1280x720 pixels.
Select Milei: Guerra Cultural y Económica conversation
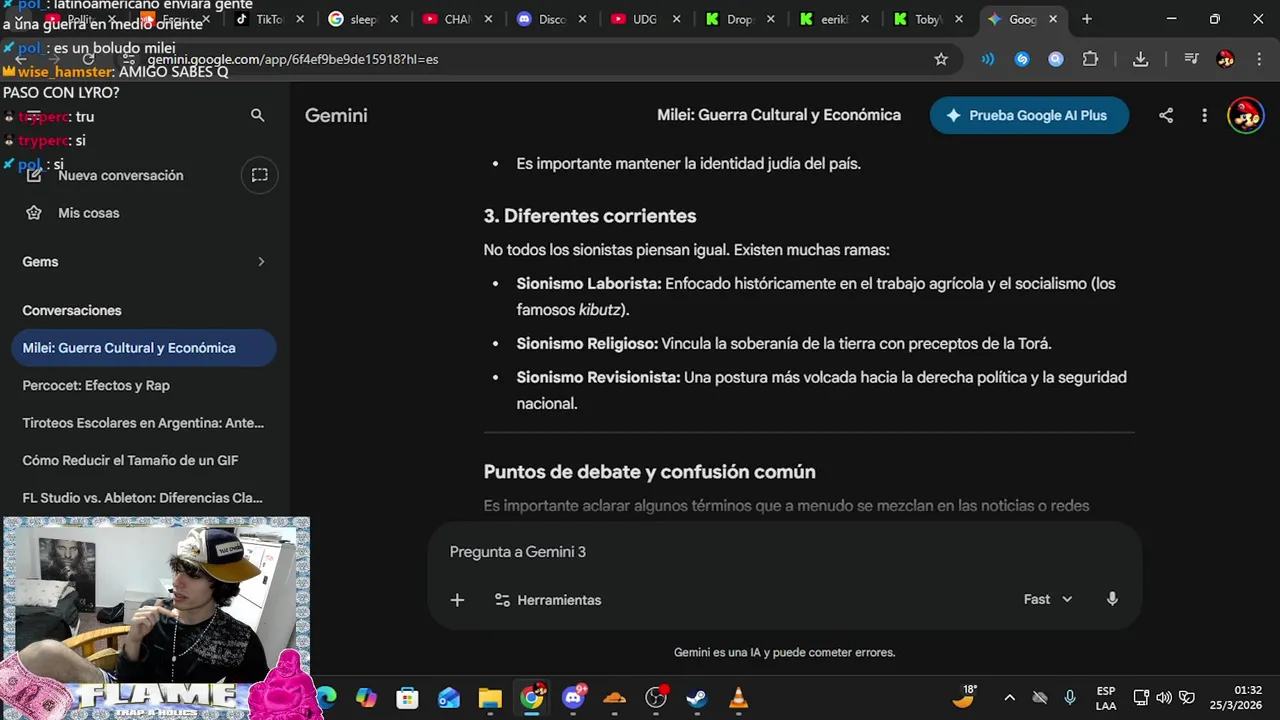coord(143,348)
